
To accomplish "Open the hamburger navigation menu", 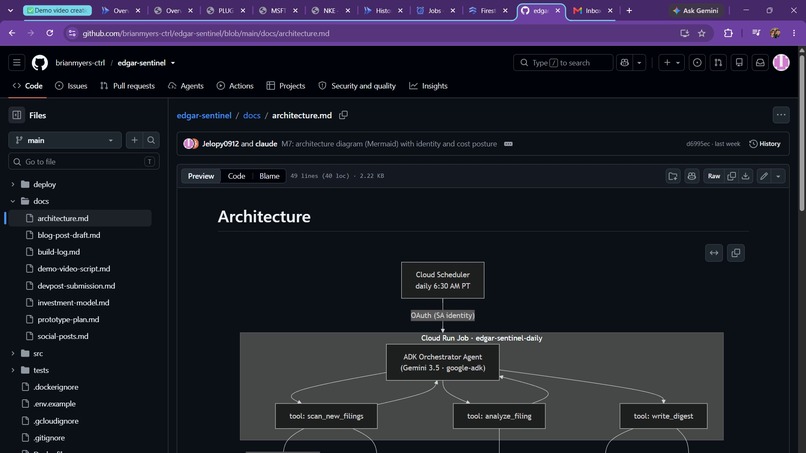I will click(x=16, y=63).
